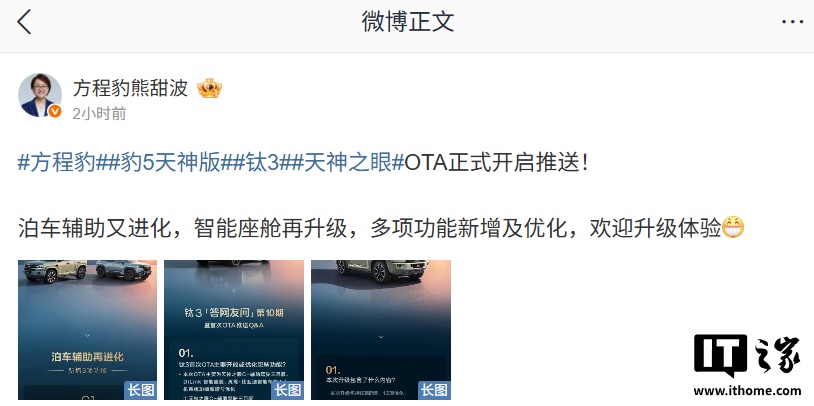Click the grinning emoji after the post text
This screenshot has height=406, width=814.
coord(733,227)
